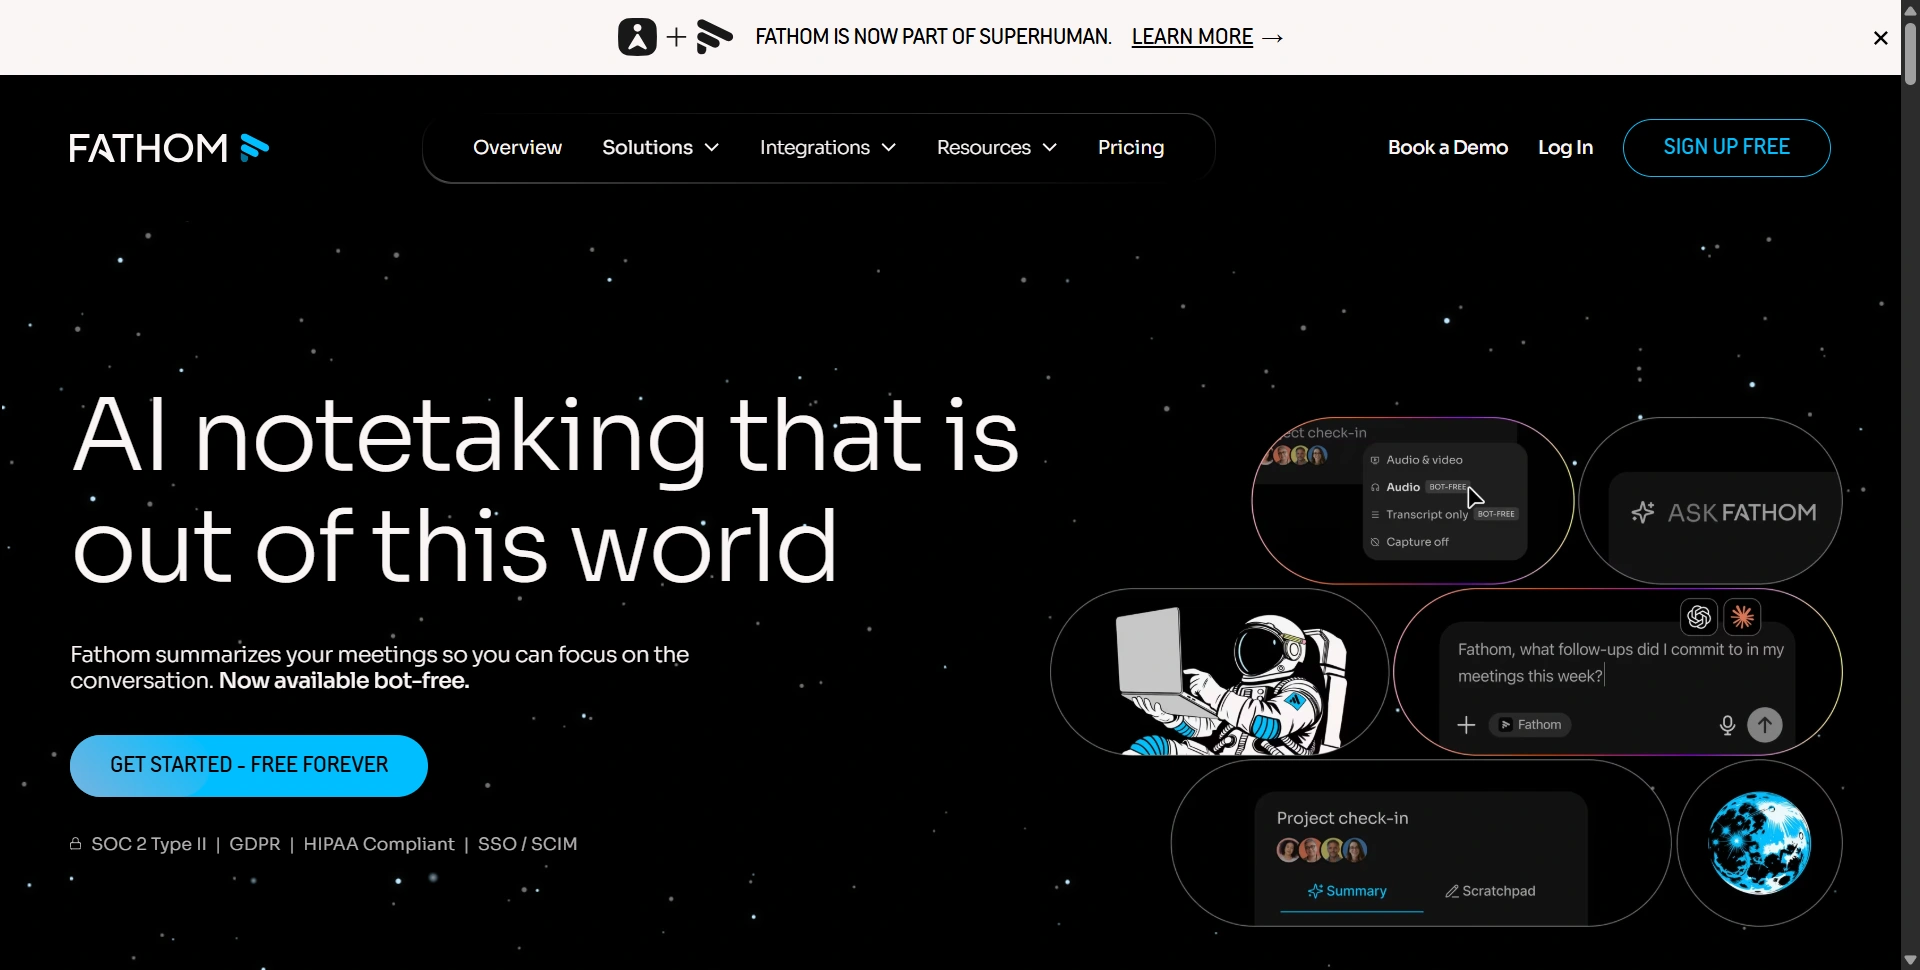This screenshot has height=970, width=1920.
Task: Click the microphone icon in the prompt box
Action: pyautogui.click(x=1727, y=725)
